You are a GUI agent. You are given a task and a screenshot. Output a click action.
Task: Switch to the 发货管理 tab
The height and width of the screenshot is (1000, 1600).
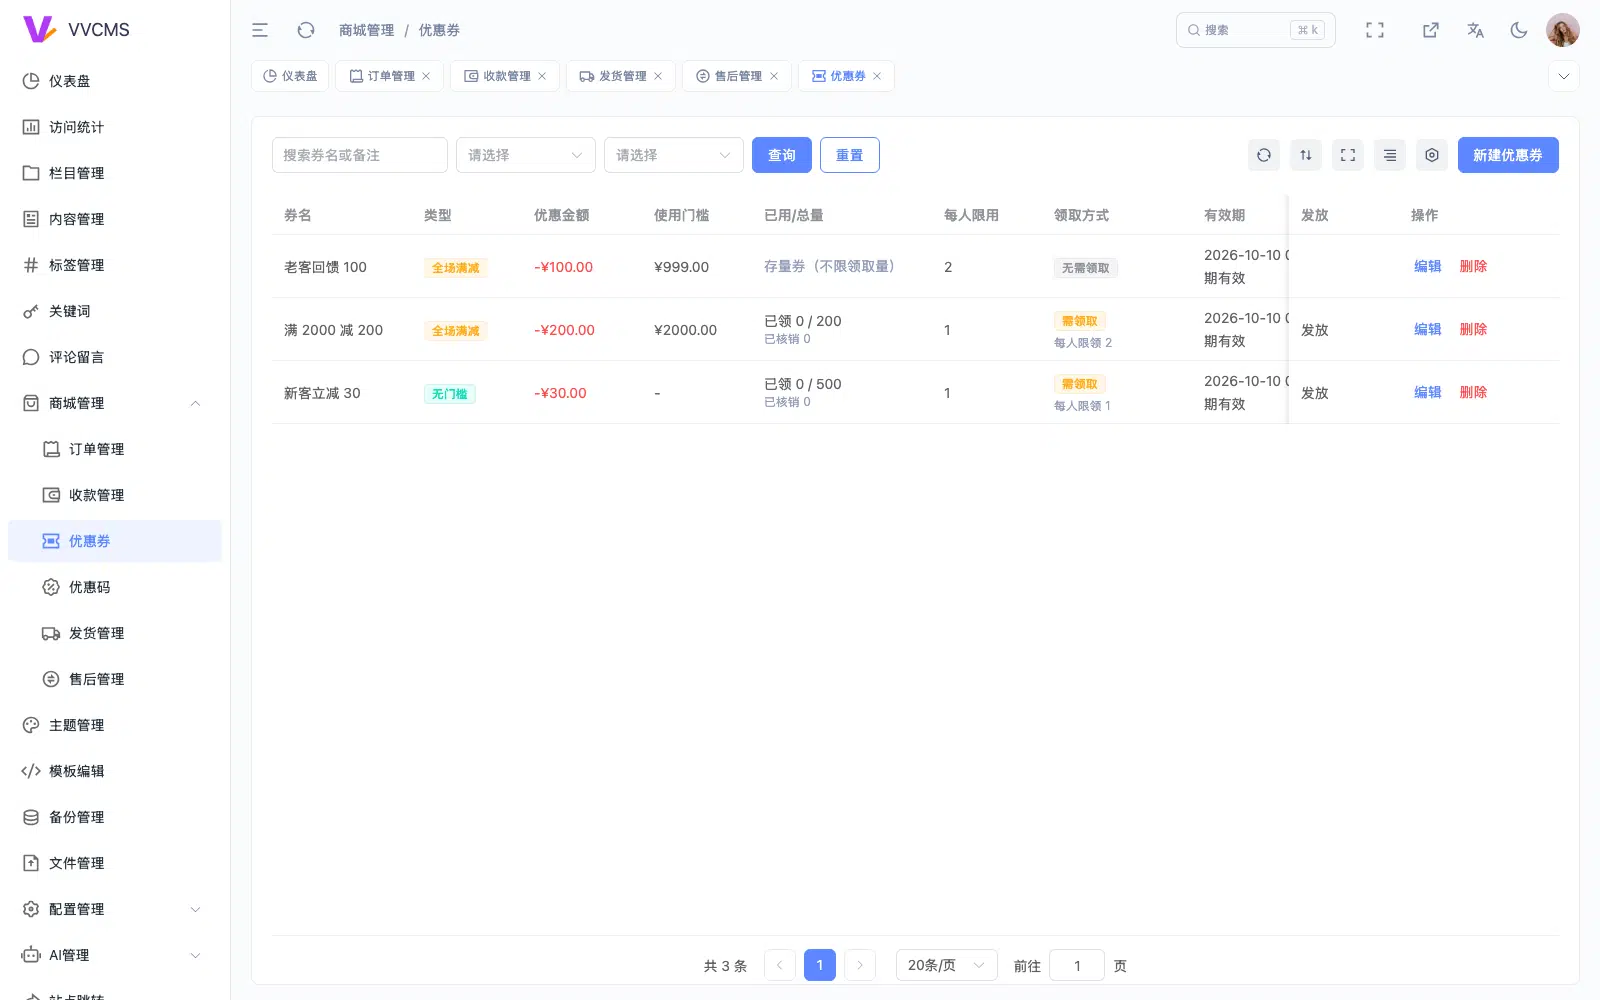coord(621,76)
